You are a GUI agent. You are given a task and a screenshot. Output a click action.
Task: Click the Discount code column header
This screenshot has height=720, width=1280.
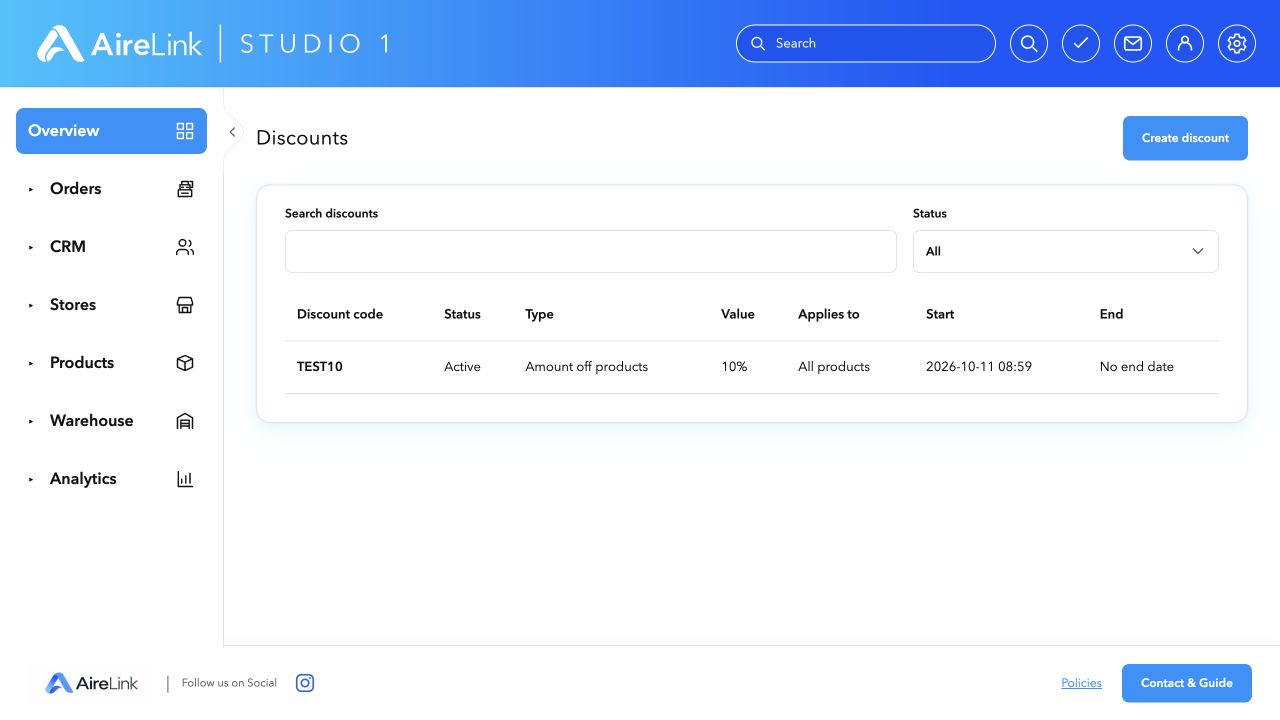click(x=340, y=314)
